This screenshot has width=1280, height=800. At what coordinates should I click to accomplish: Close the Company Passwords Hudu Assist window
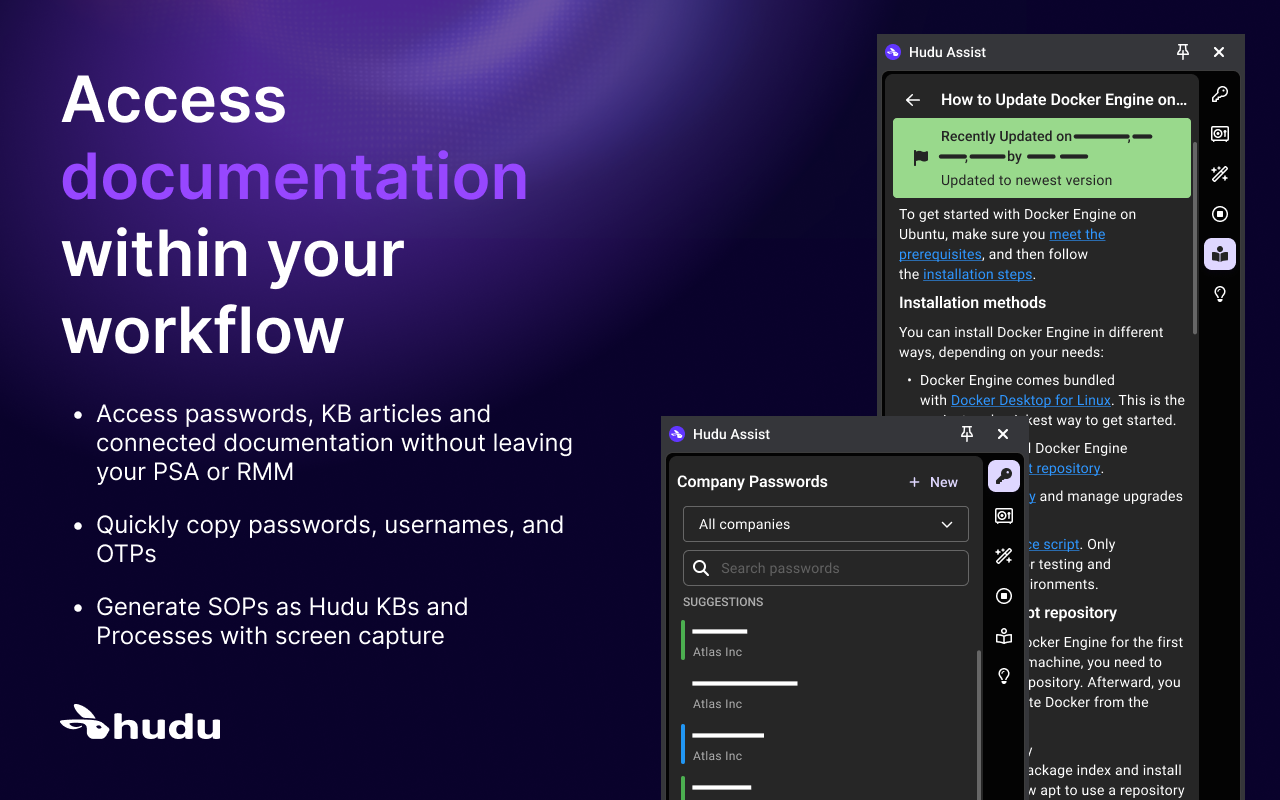(1003, 434)
